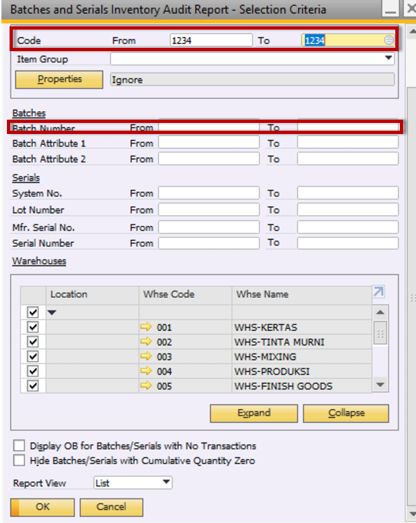The height and width of the screenshot is (523, 416).
Task: Open link arrow for warehouse 001
Action: click(x=146, y=327)
